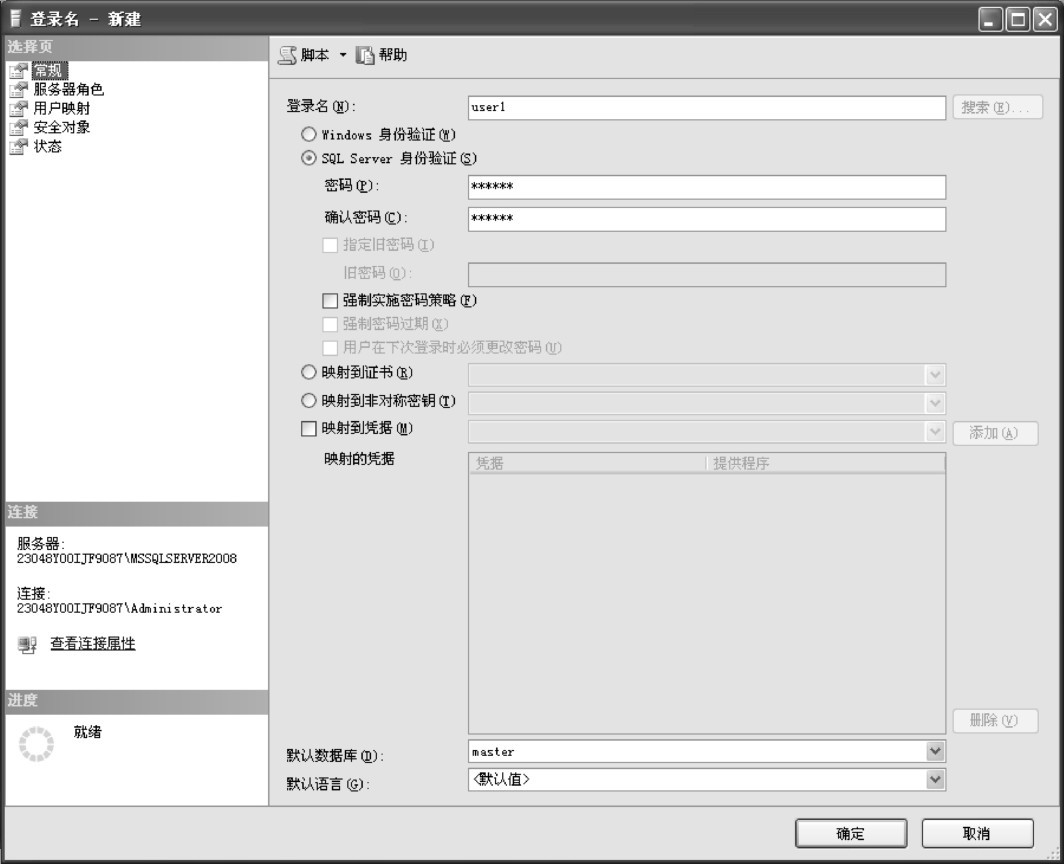Click the 登录名 field containing user1
Screen dimensions: 1064x864
[706, 107]
